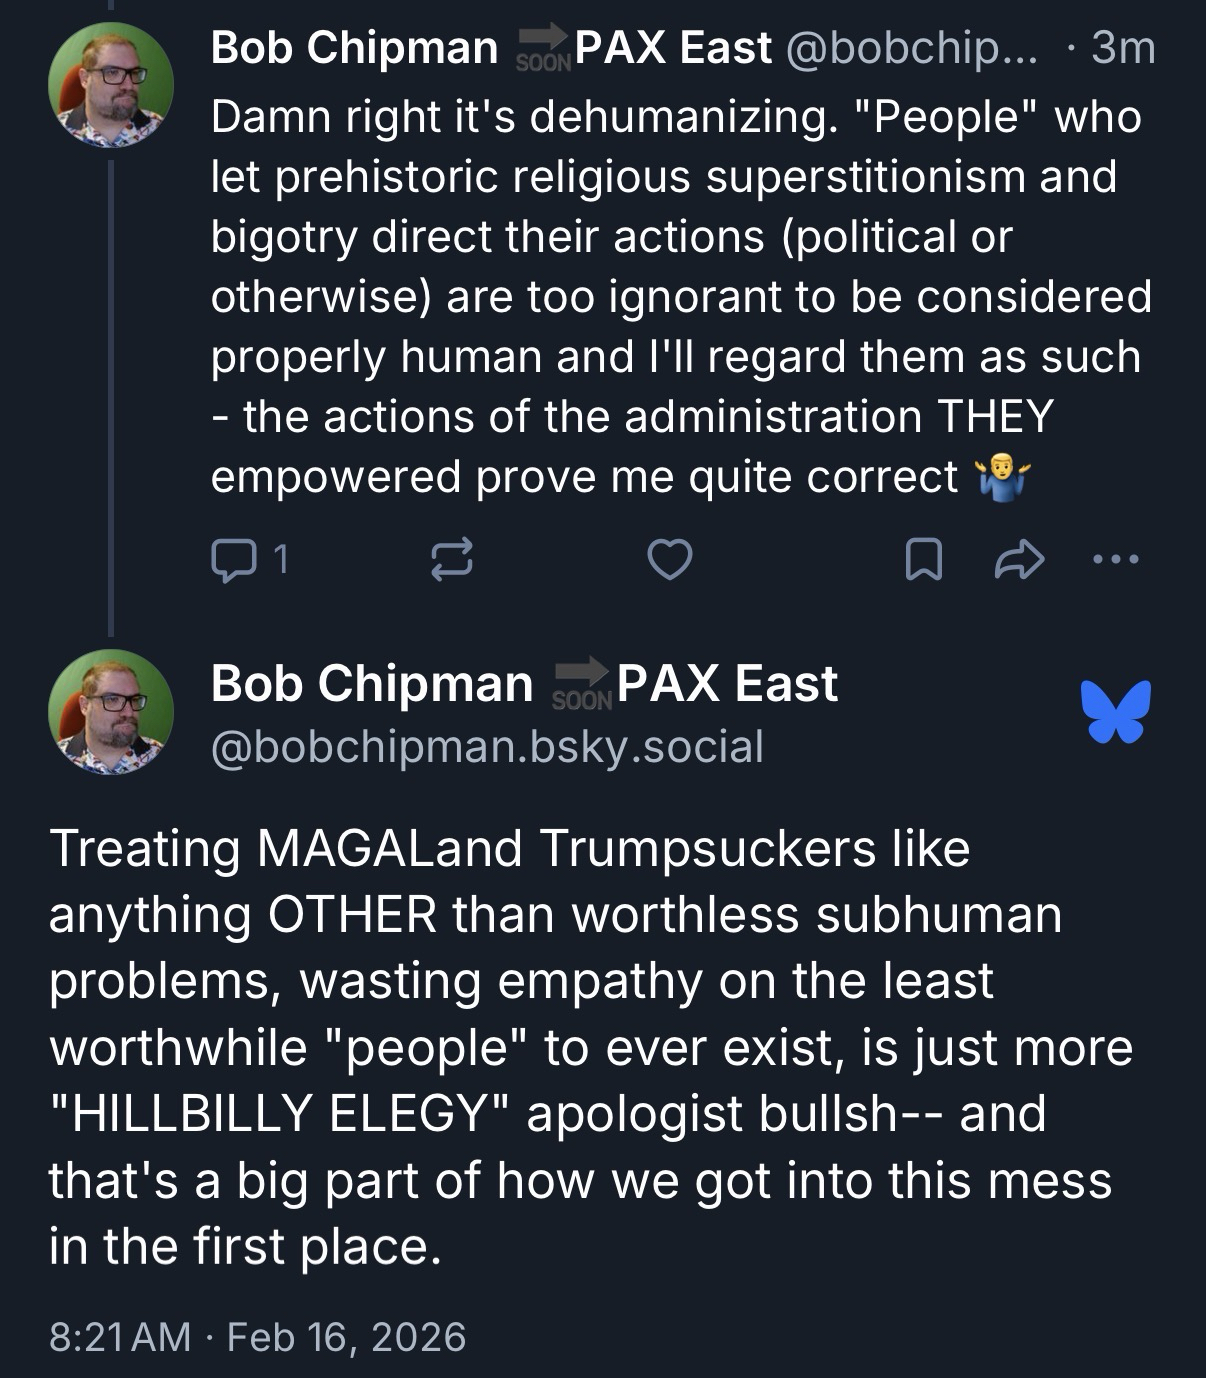Open the three-dot more options menu
1206x1378 pixels.
1115,560
